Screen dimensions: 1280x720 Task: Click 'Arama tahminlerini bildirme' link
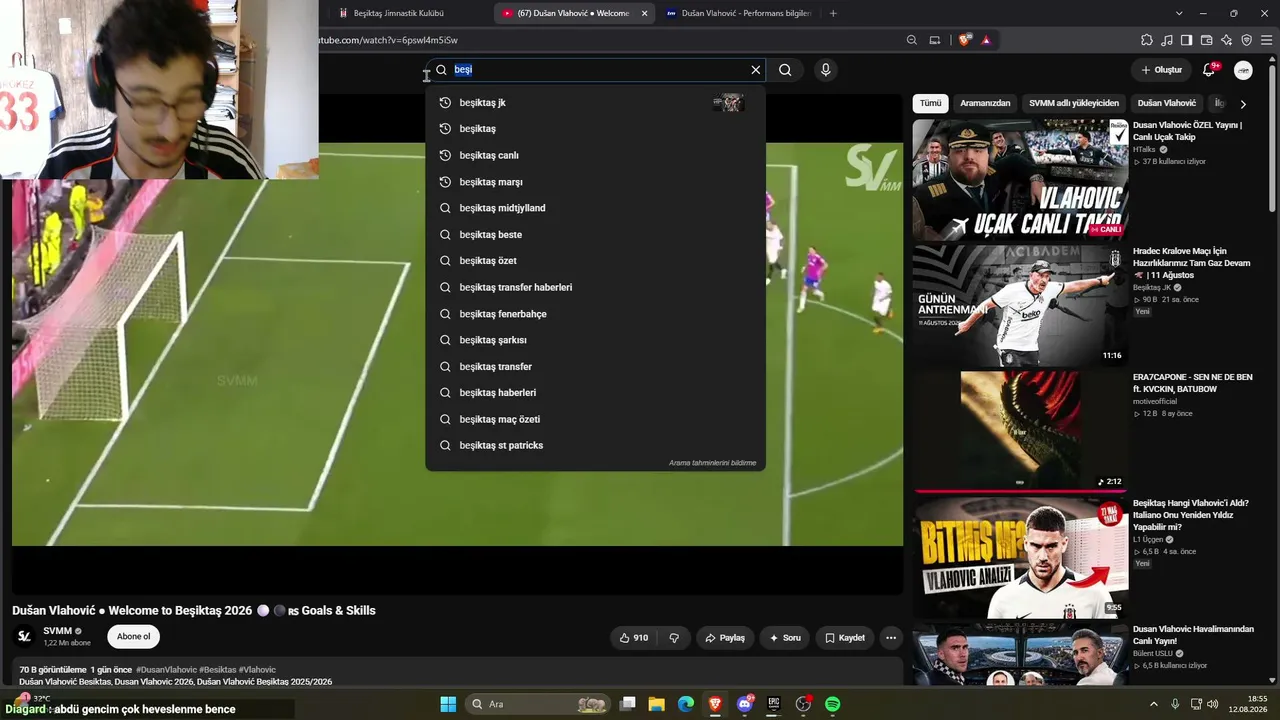[x=712, y=463]
